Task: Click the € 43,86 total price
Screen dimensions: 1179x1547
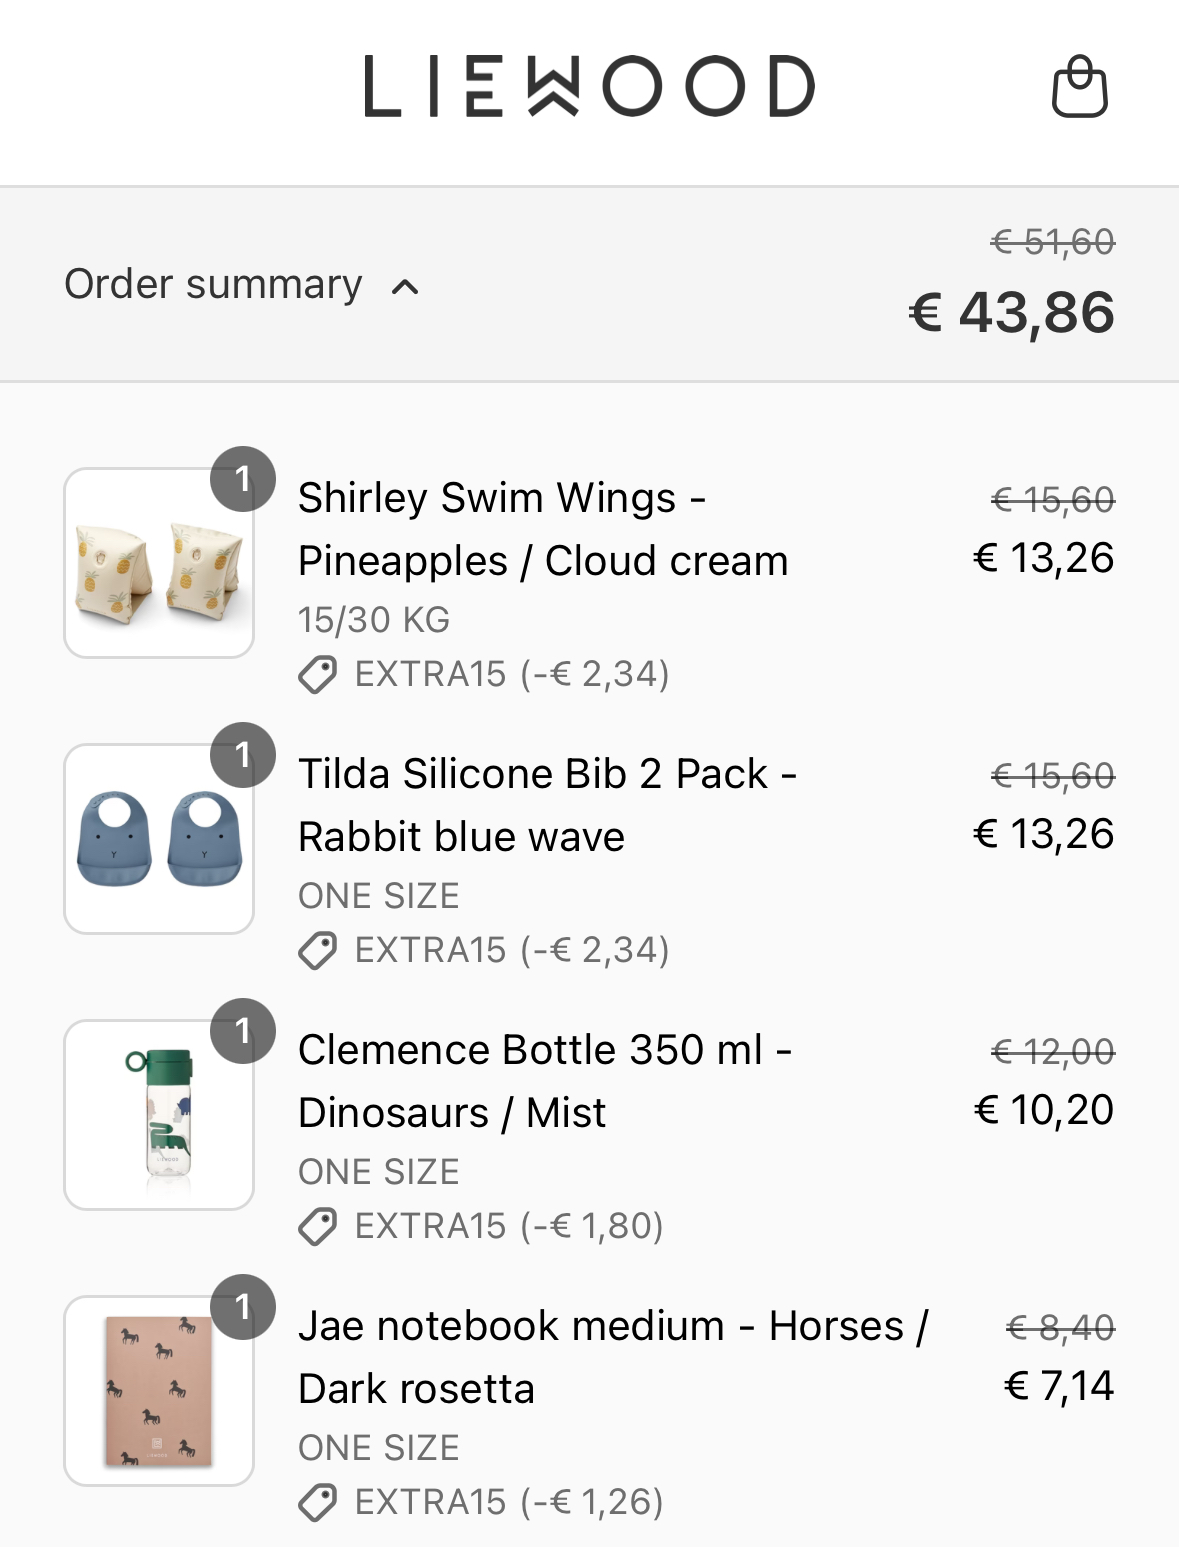Action: tap(1011, 312)
